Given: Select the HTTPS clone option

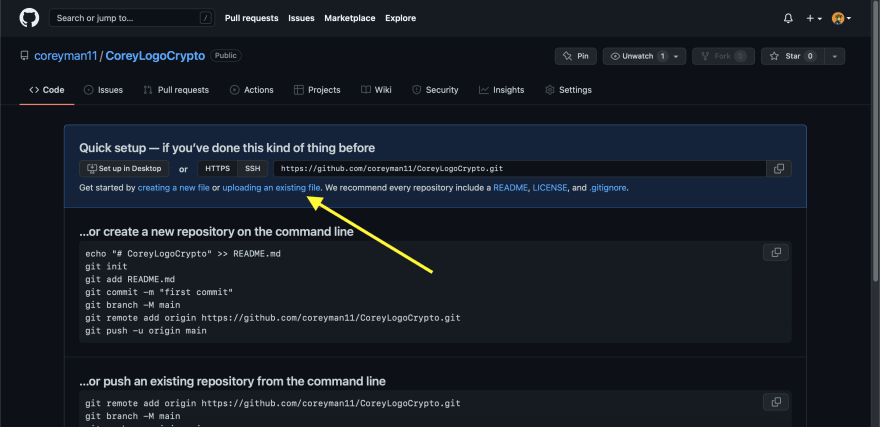Looking at the screenshot, I should (x=217, y=168).
